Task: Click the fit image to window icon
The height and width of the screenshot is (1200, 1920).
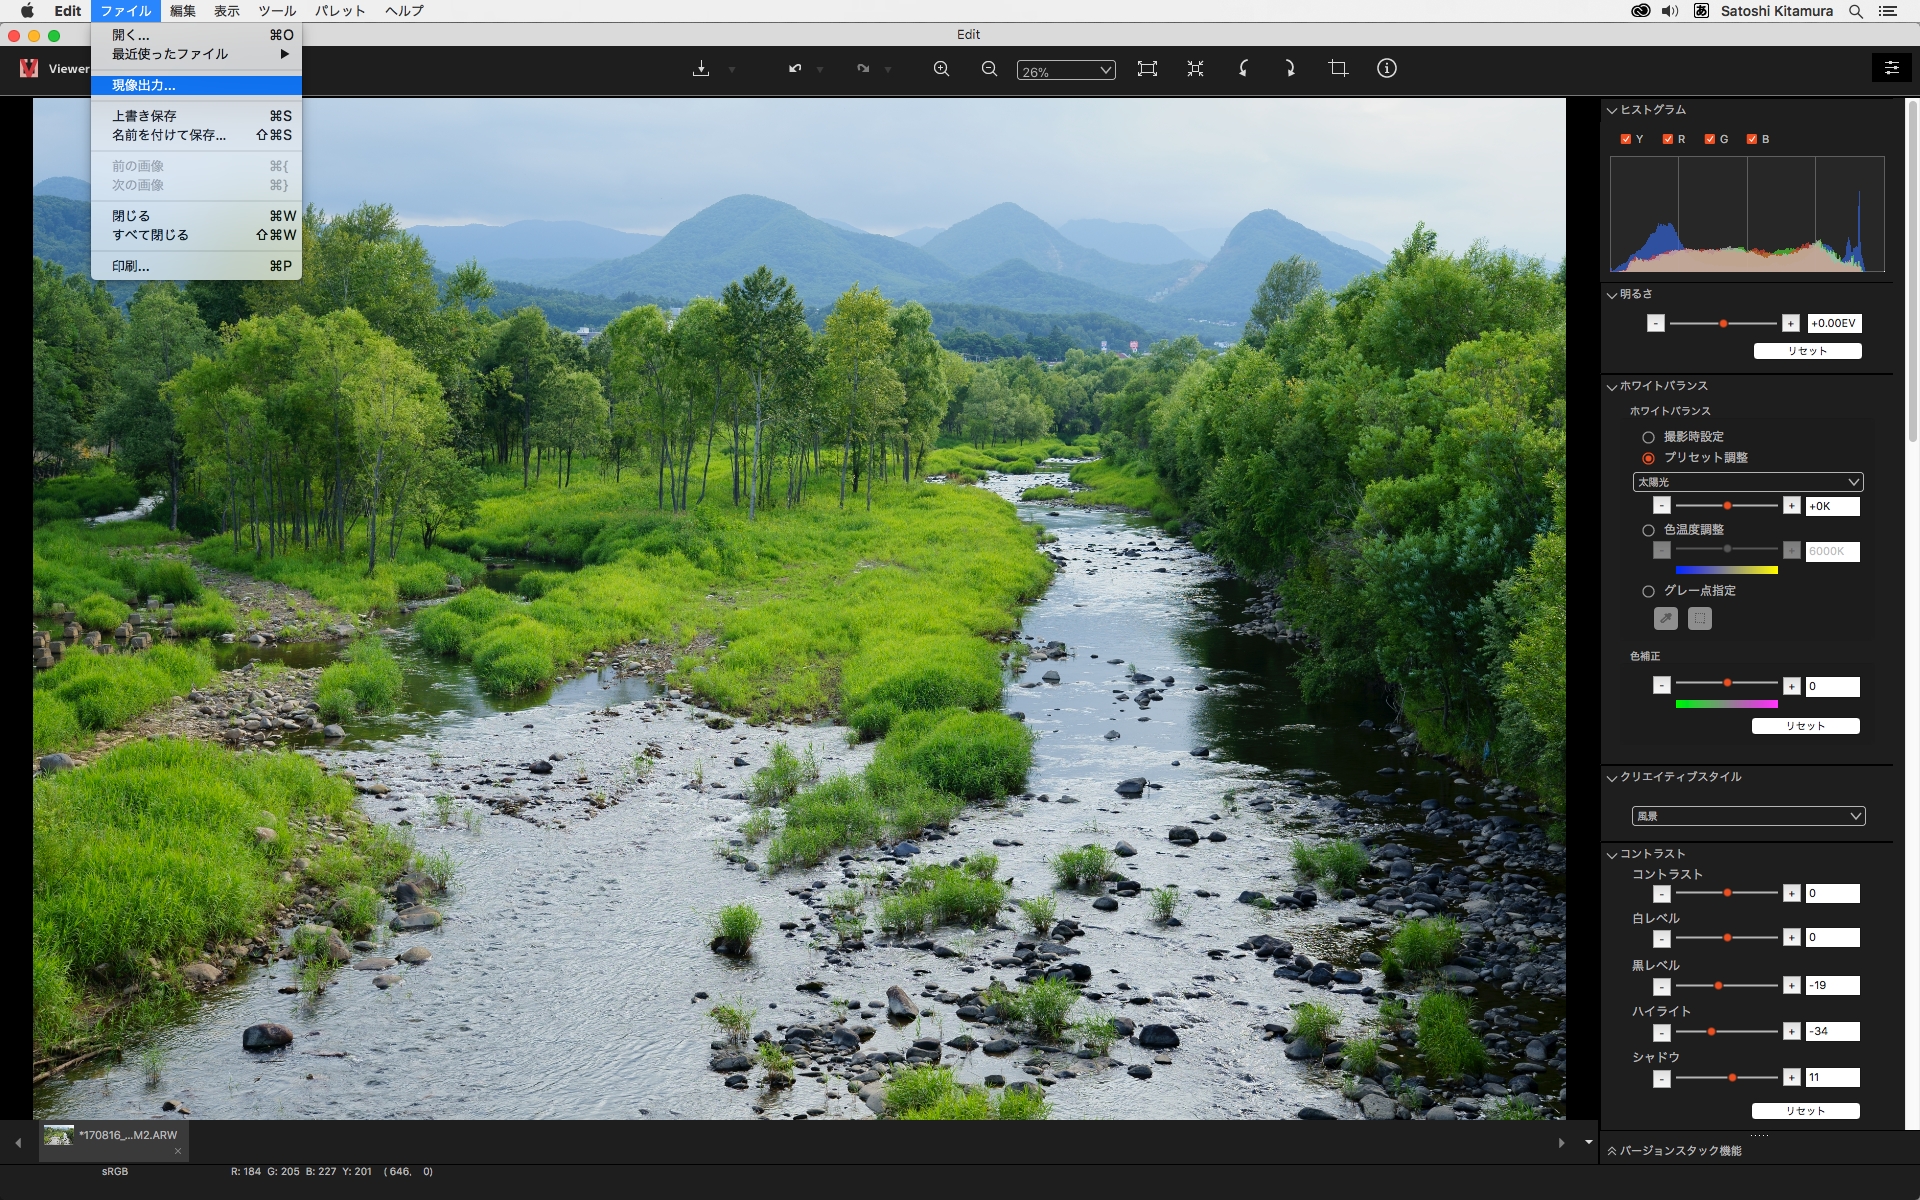Action: pyautogui.click(x=1147, y=69)
